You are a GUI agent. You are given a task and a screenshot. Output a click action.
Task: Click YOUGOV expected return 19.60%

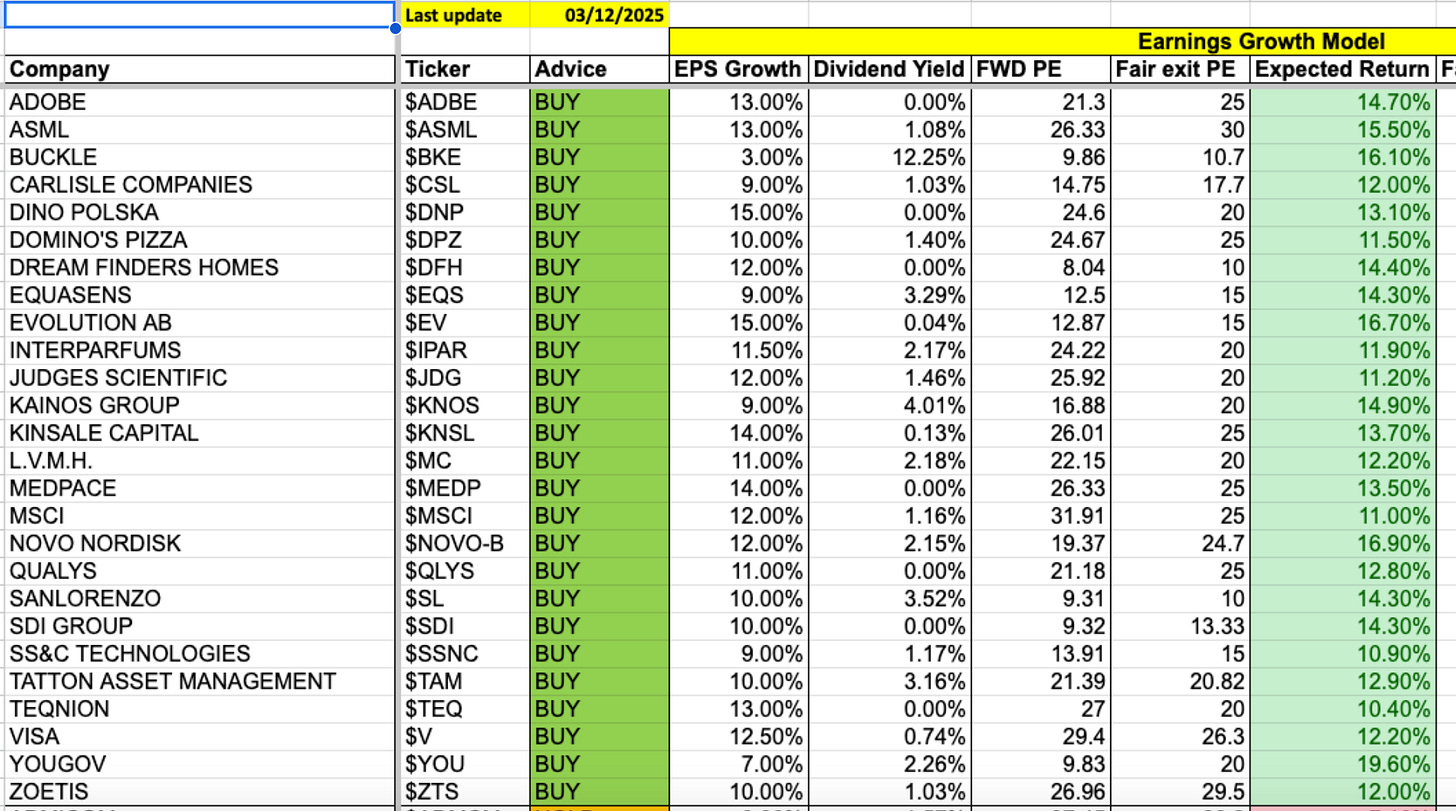coord(1344,764)
